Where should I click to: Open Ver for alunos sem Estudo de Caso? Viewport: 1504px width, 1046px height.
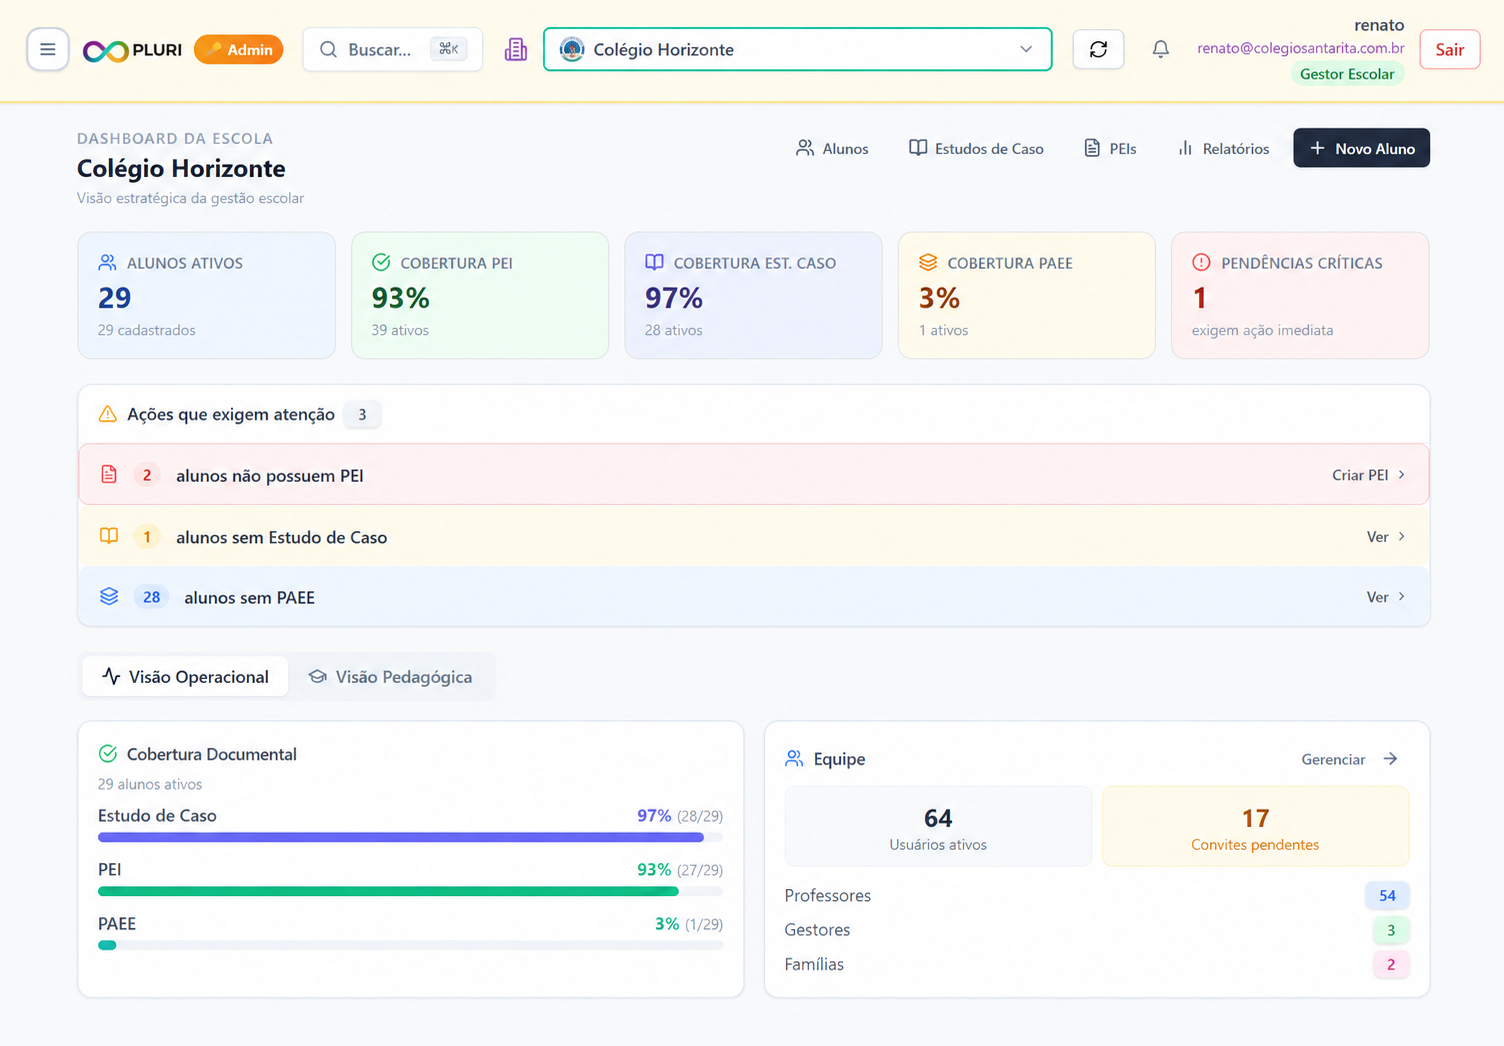pos(1386,537)
